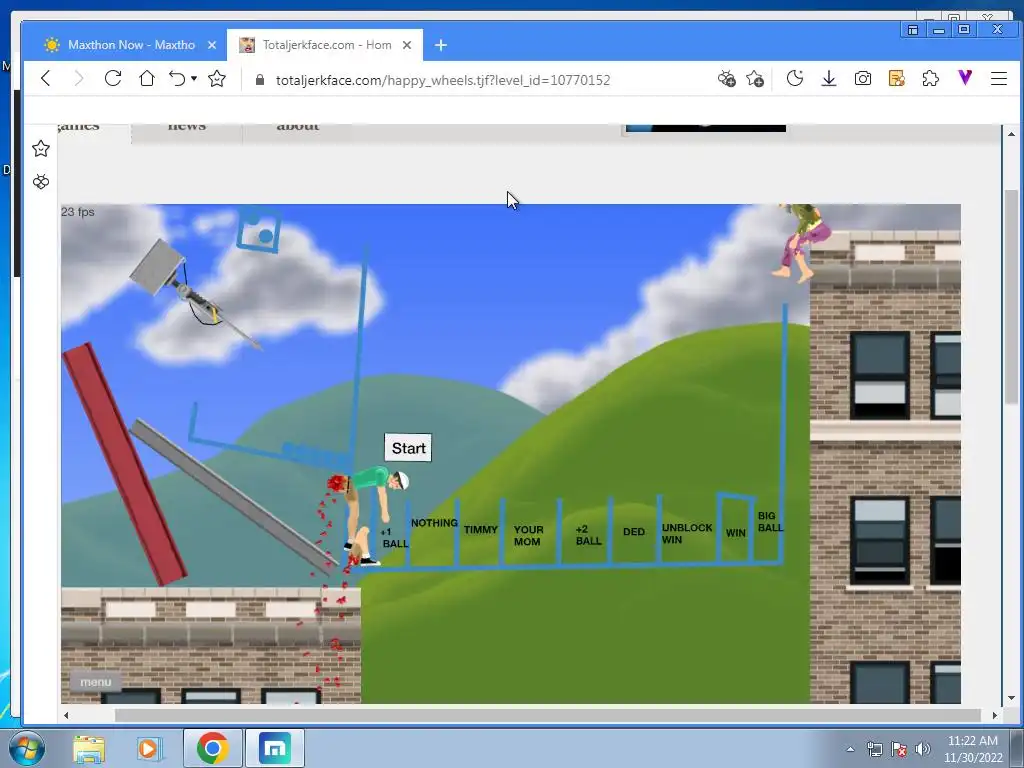Show hidden tray icons arrow
Viewport: 1024px width, 768px height.
pyautogui.click(x=850, y=749)
